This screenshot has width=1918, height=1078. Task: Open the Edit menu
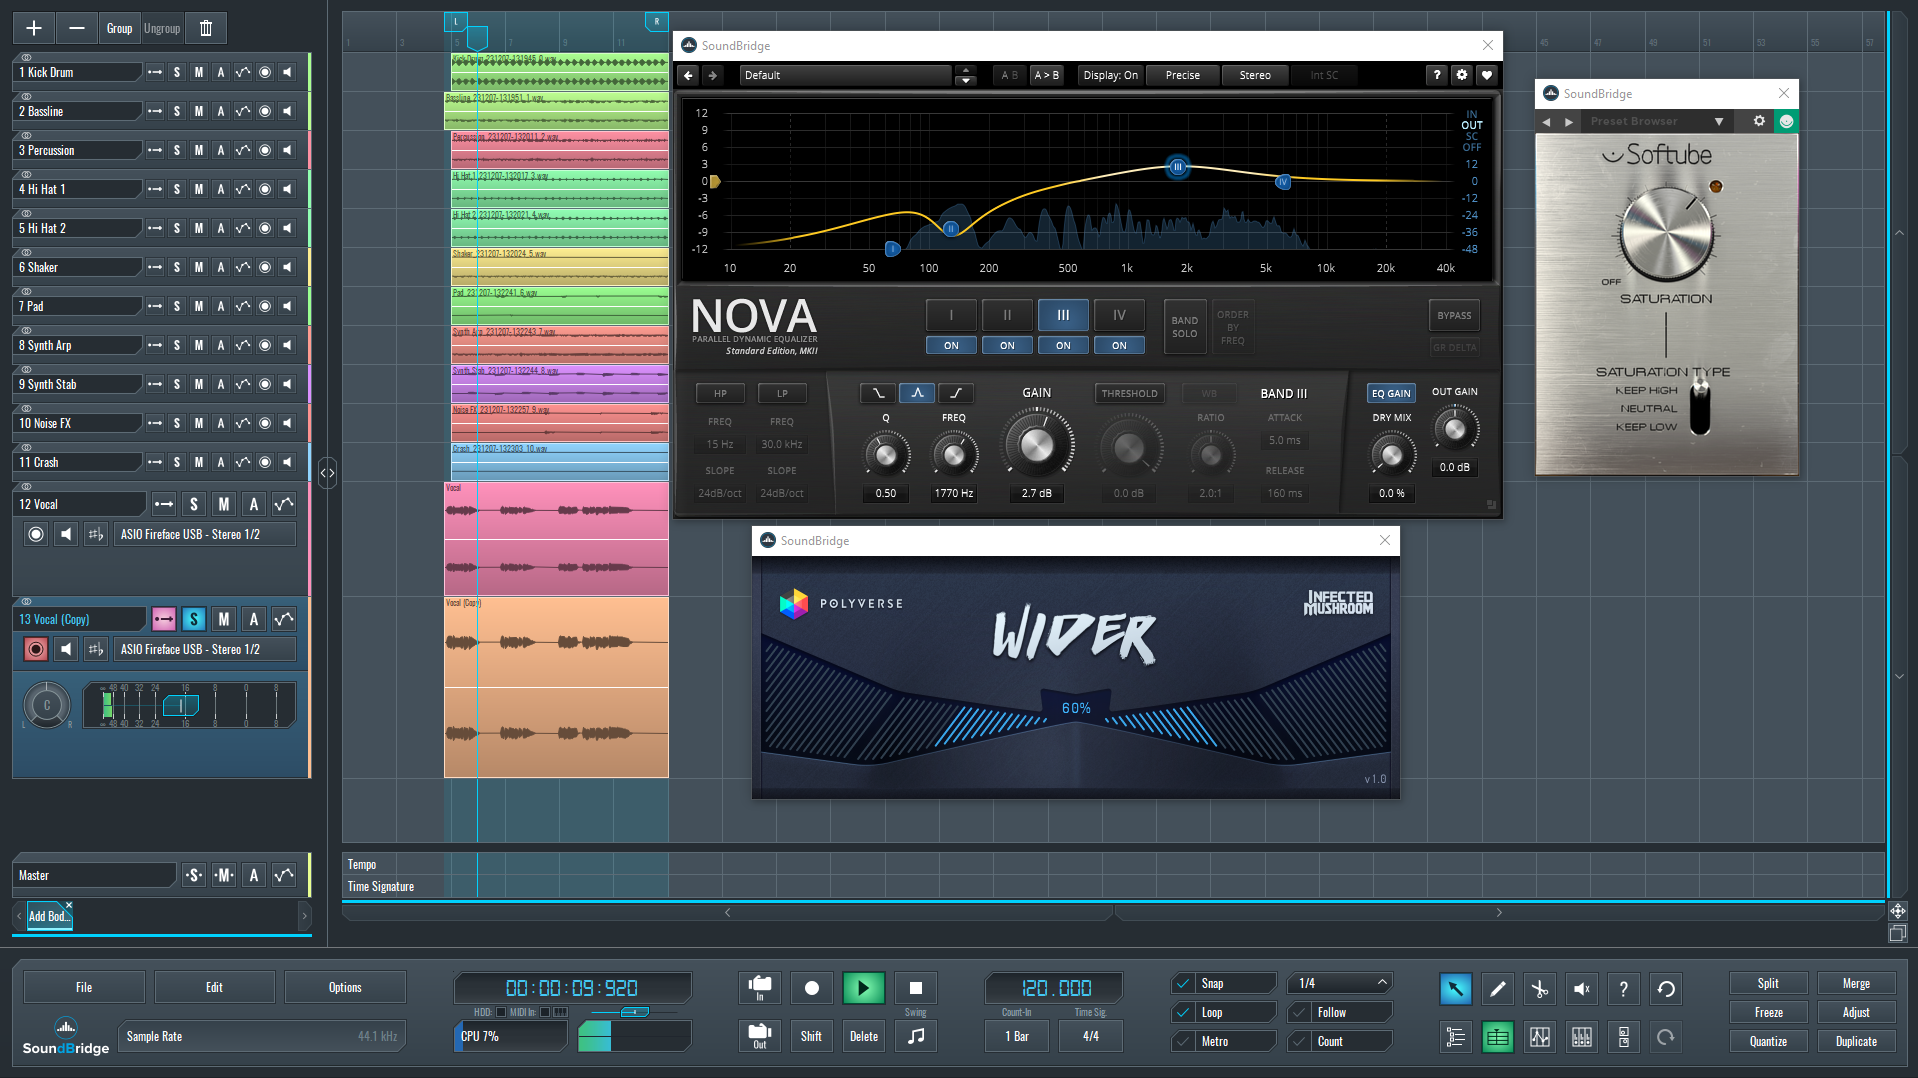click(214, 987)
